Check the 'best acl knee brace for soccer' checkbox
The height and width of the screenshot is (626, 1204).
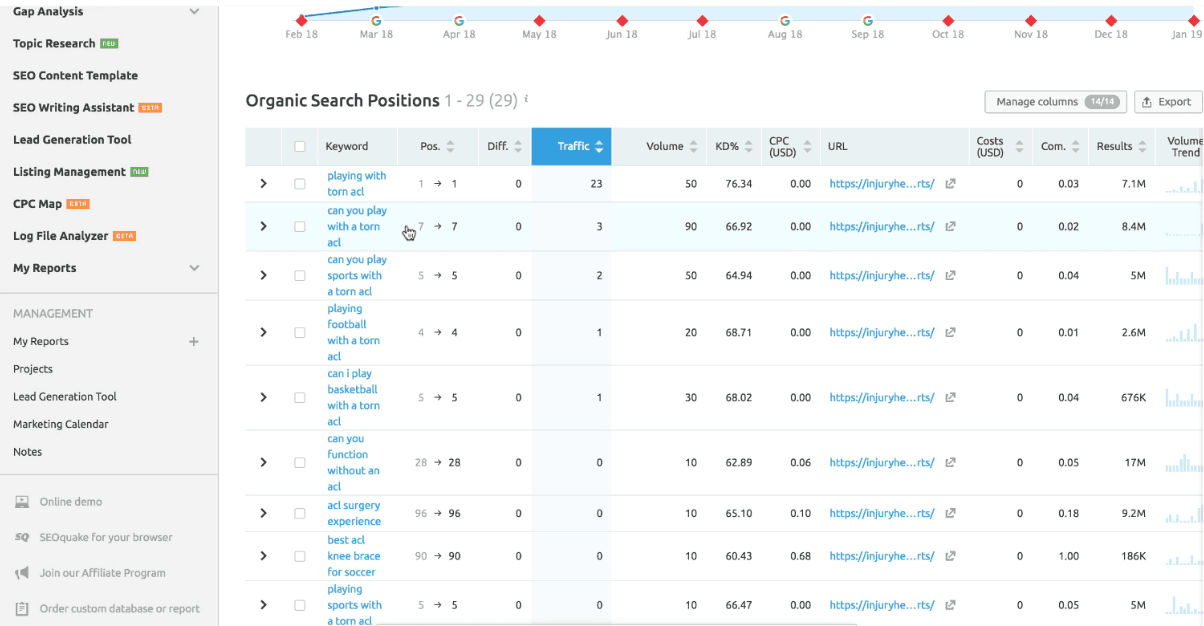point(300,555)
